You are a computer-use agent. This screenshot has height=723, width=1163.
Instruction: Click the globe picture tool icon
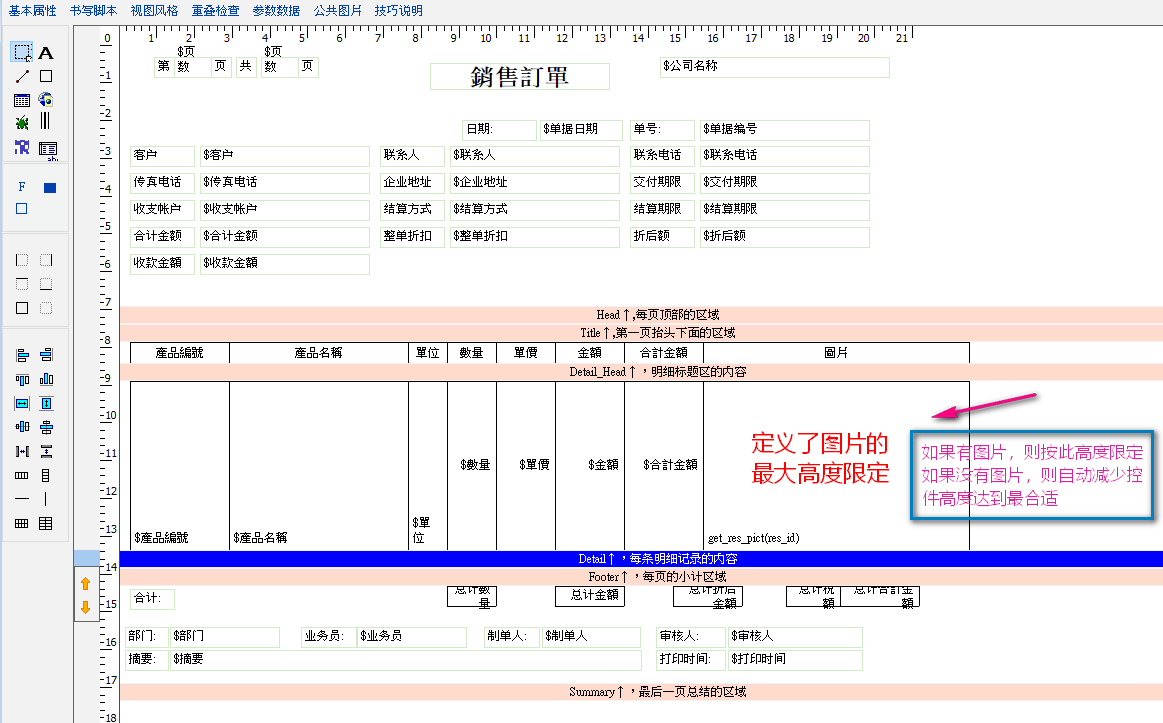pyautogui.click(x=46, y=99)
